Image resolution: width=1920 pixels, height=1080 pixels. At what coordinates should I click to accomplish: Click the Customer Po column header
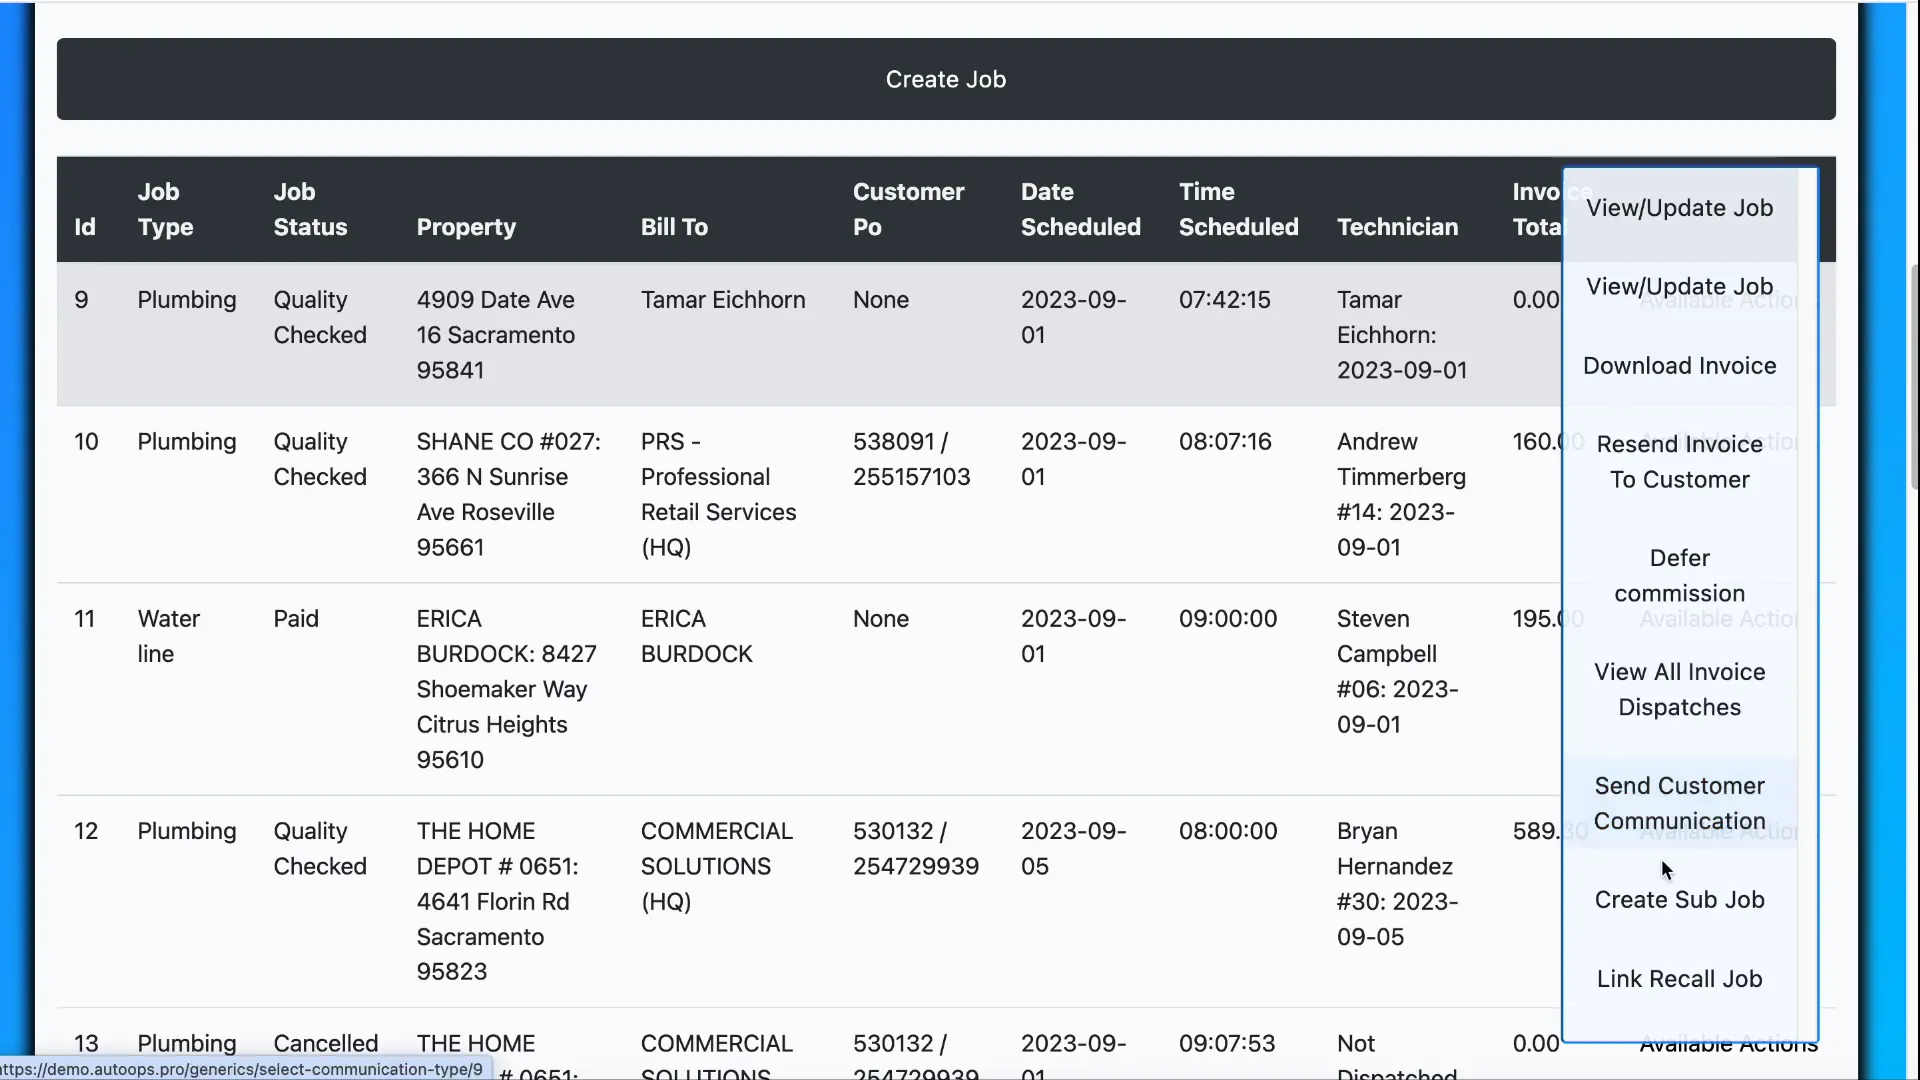click(x=908, y=209)
